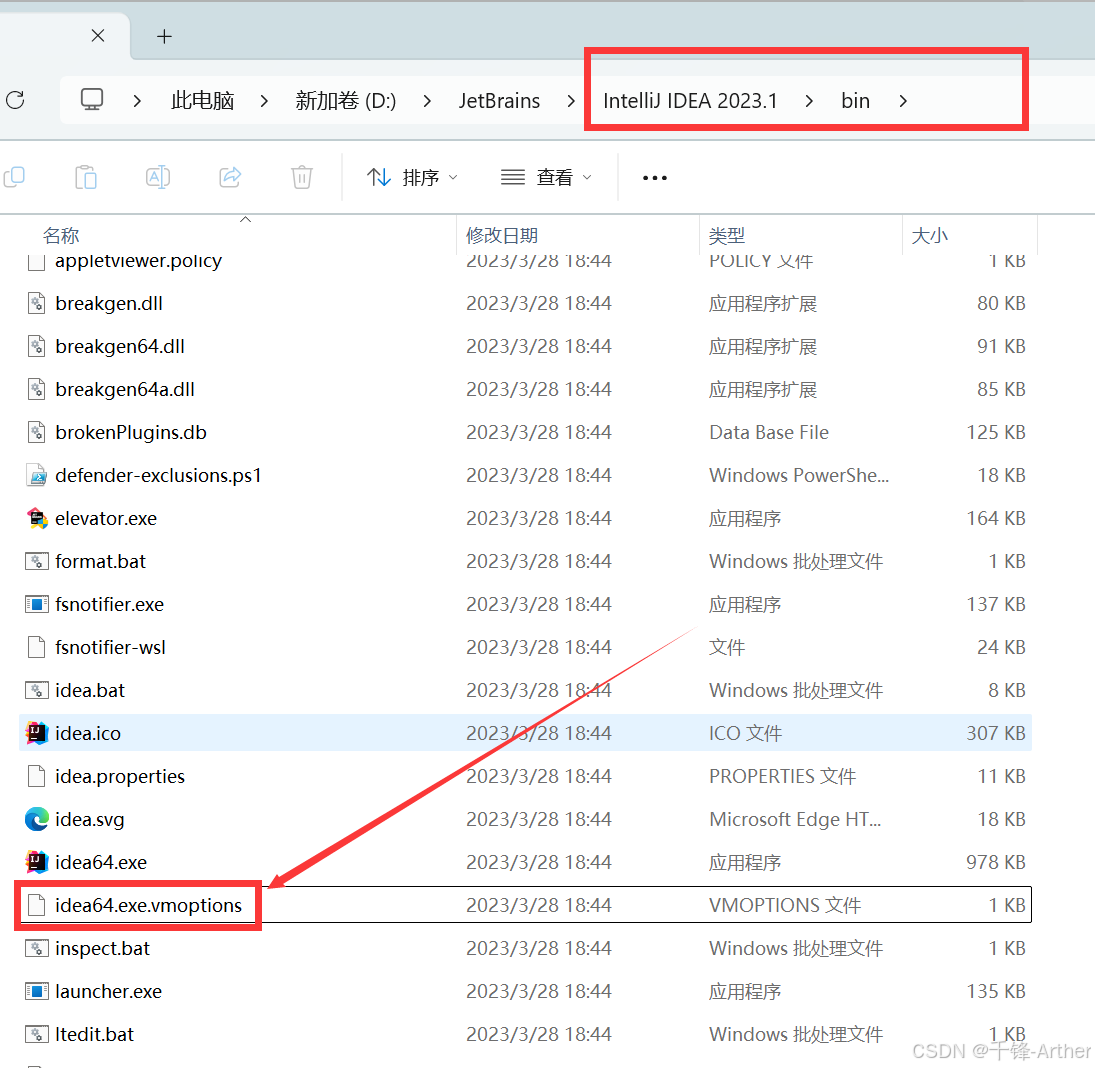Select the idea64.exe.vmoptions file

click(145, 905)
